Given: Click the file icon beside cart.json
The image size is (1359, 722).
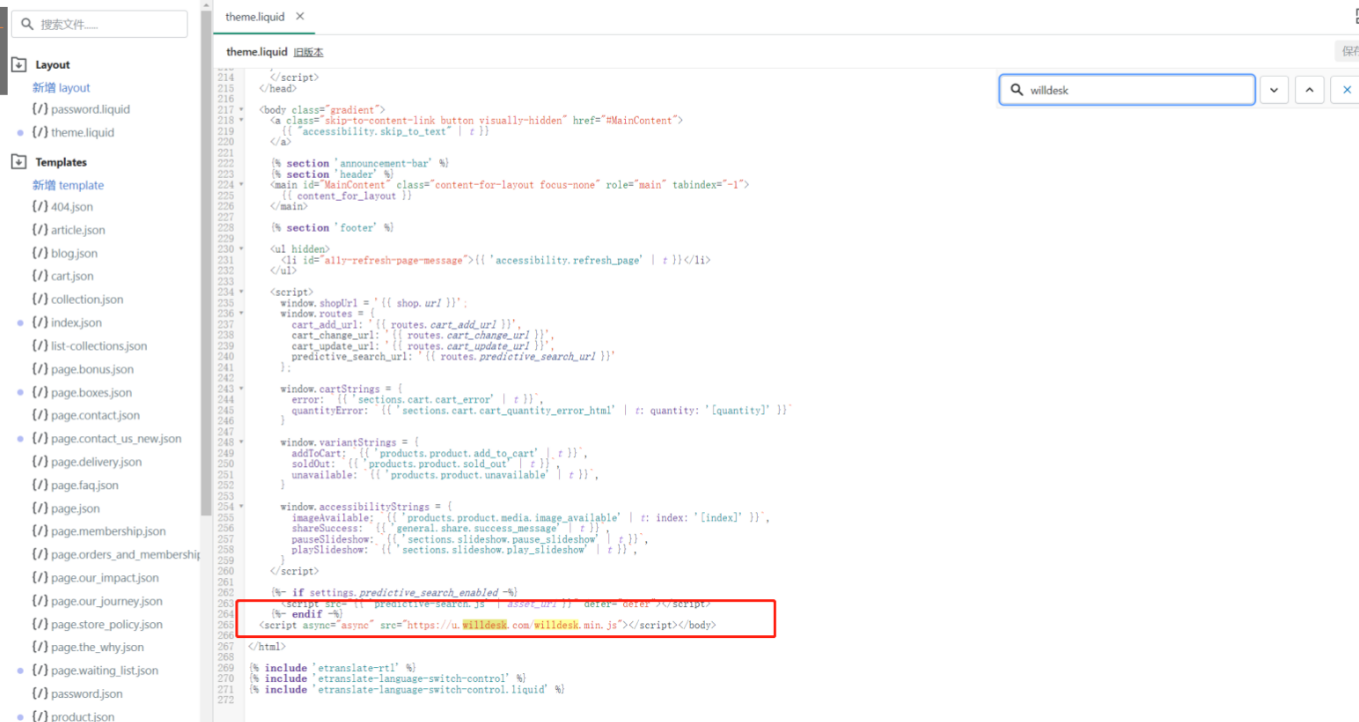Looking at the screenshot, I should (x=40, y=276).
